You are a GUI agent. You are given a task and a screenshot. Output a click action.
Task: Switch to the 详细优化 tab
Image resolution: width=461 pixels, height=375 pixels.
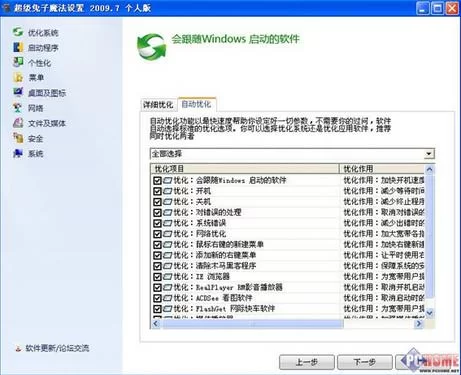(158, 105)
